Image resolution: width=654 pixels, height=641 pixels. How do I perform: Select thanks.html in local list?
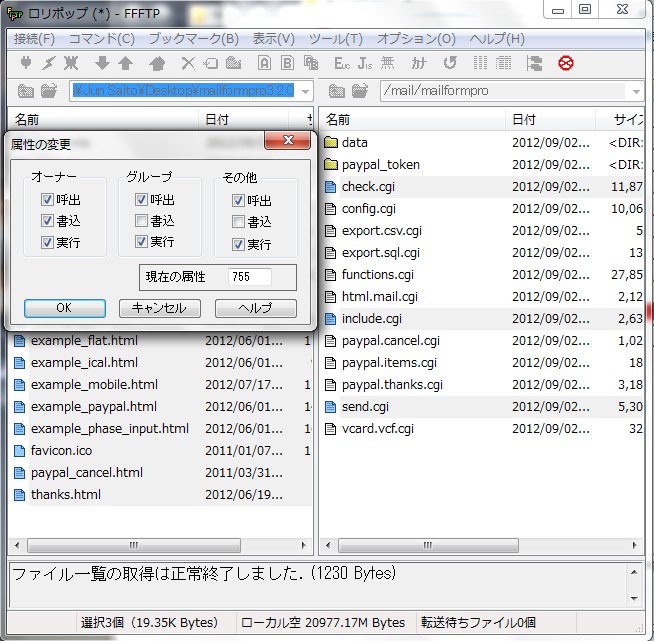click(x=65, y=495)
